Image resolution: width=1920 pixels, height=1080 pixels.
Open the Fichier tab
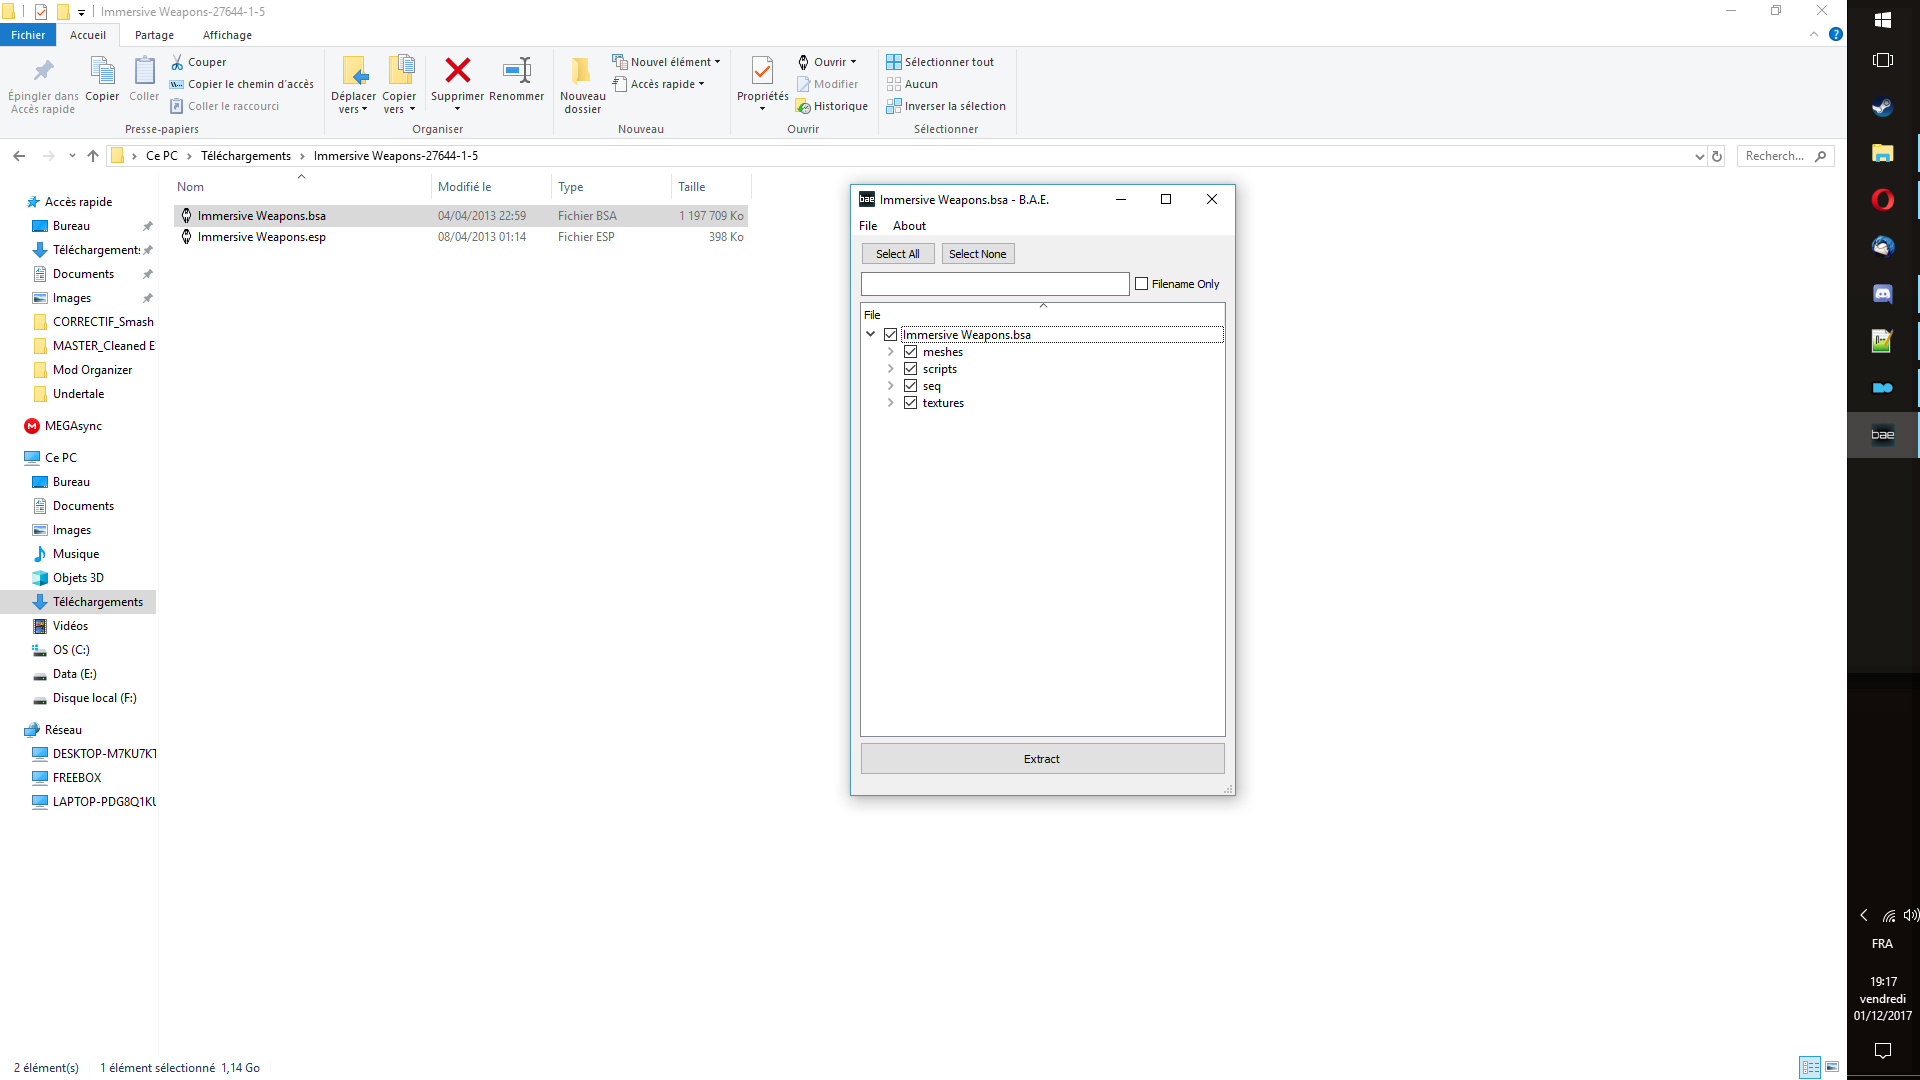pos(28,35)
